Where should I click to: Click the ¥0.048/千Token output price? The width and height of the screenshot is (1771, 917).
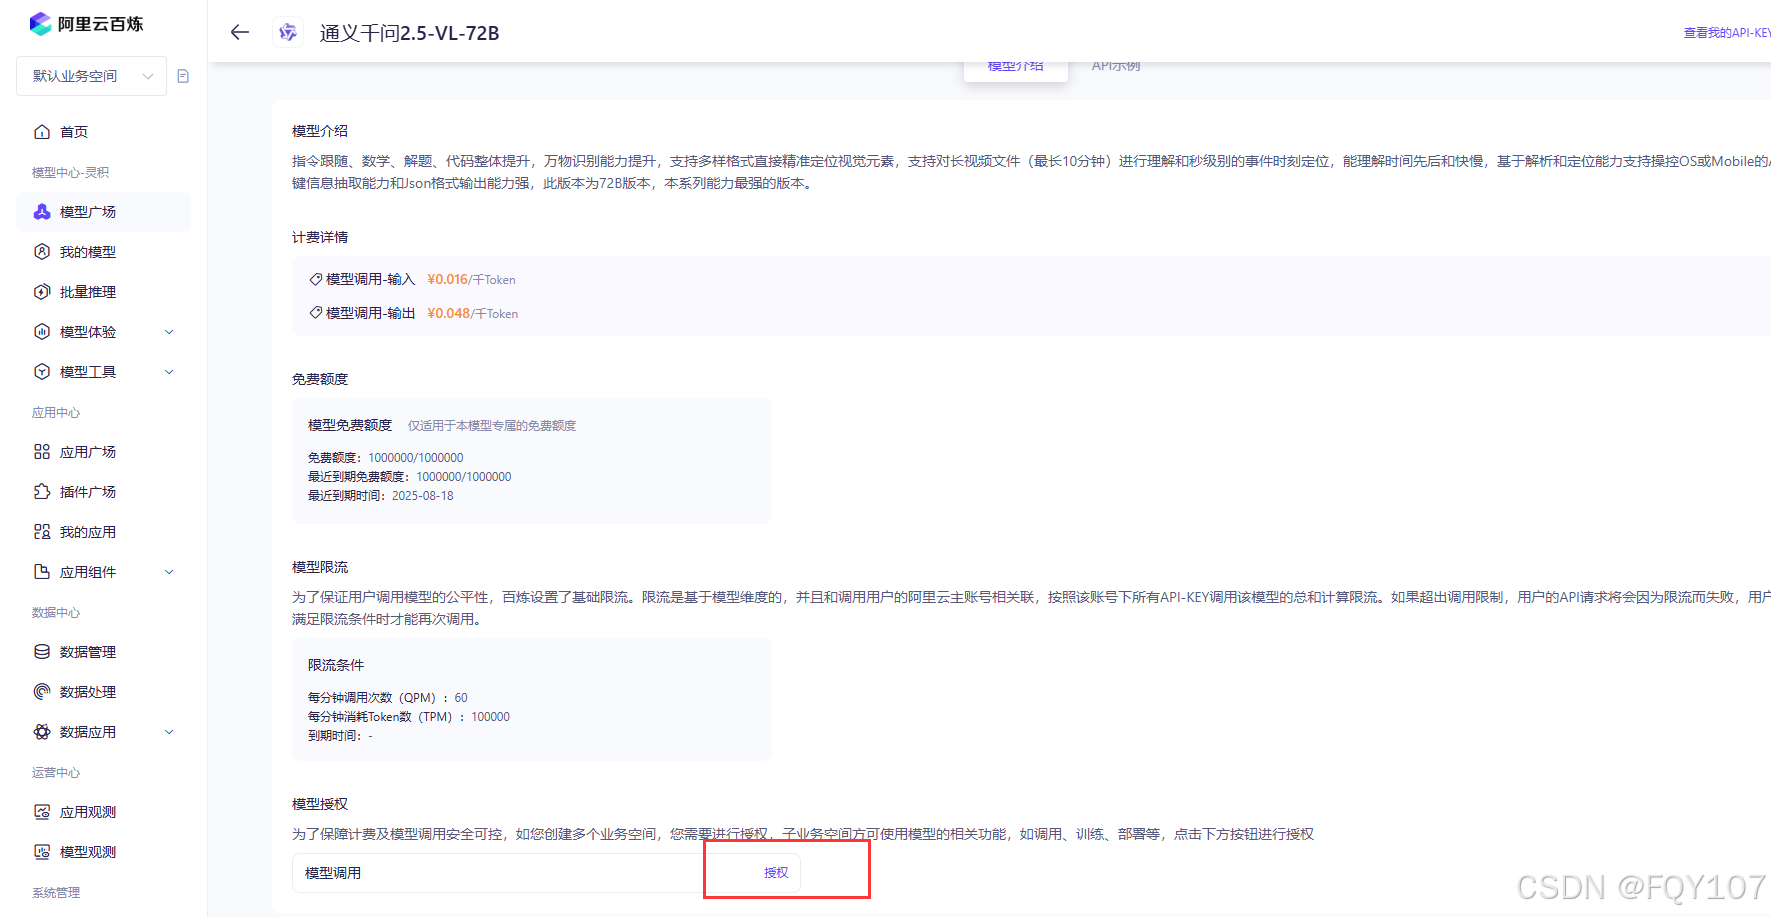click(472, 314)
